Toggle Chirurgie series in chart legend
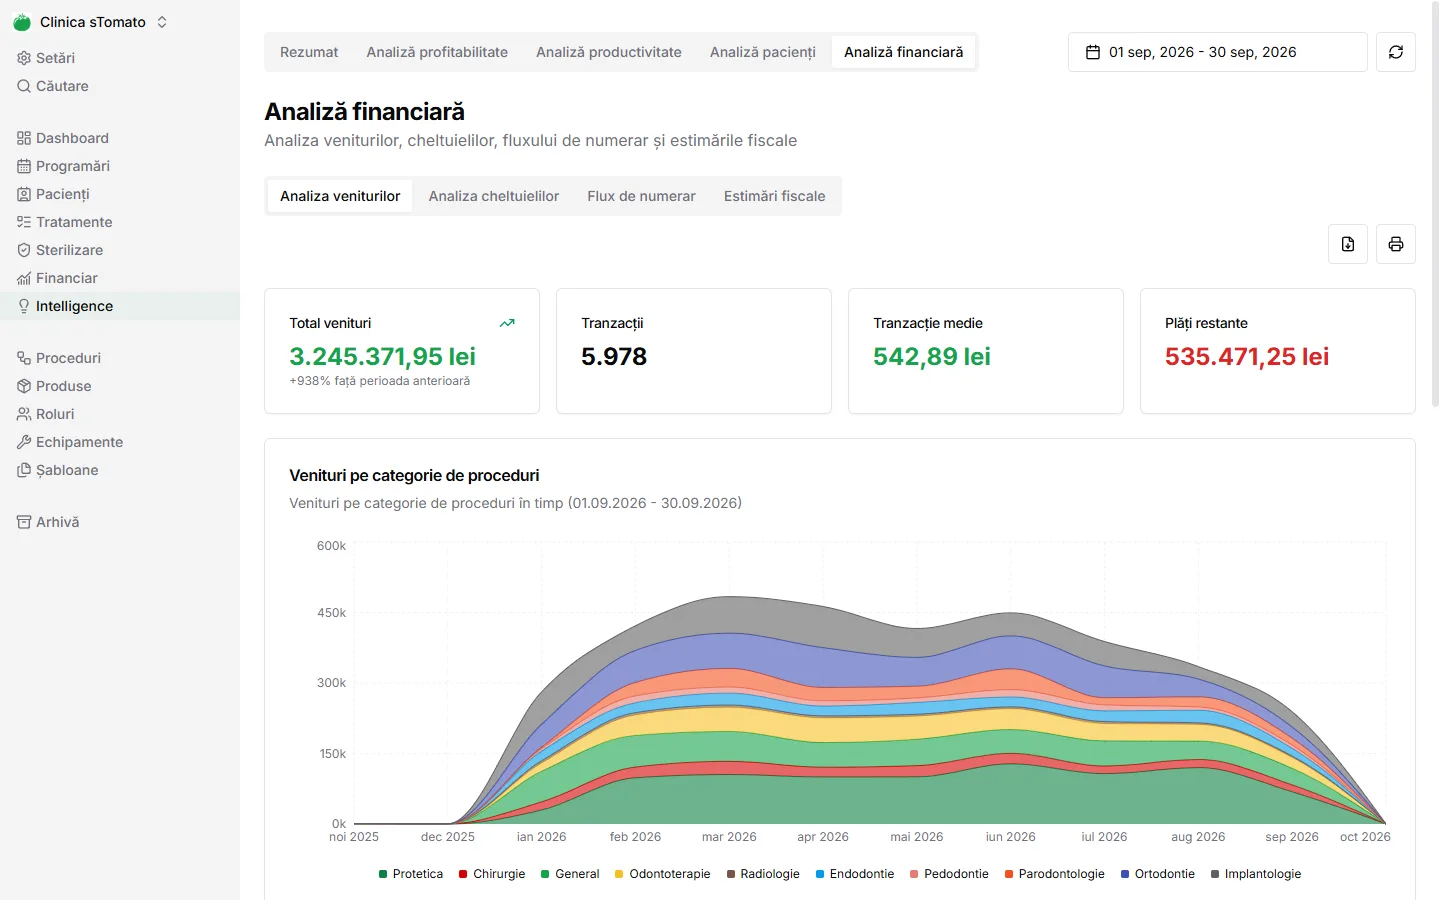The height and width of the screenshot is (900, 1440). coord(492,874)
